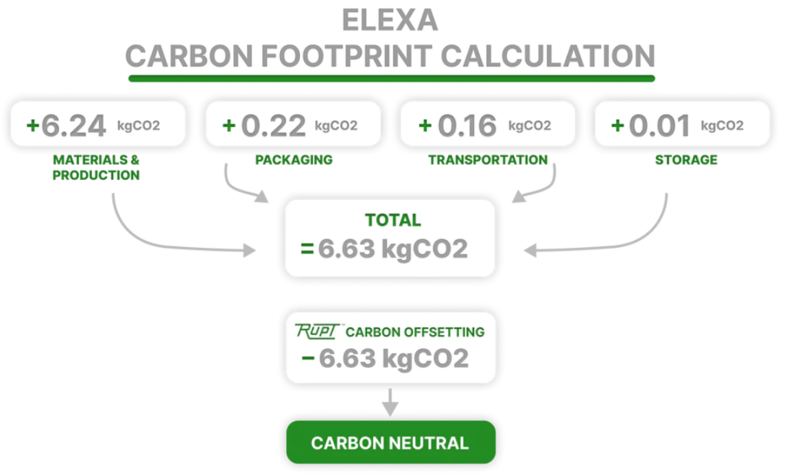Viewport: 800px width, 475px height.
Task: Click the plus sign before 0.16
Action: pos(424,126)
